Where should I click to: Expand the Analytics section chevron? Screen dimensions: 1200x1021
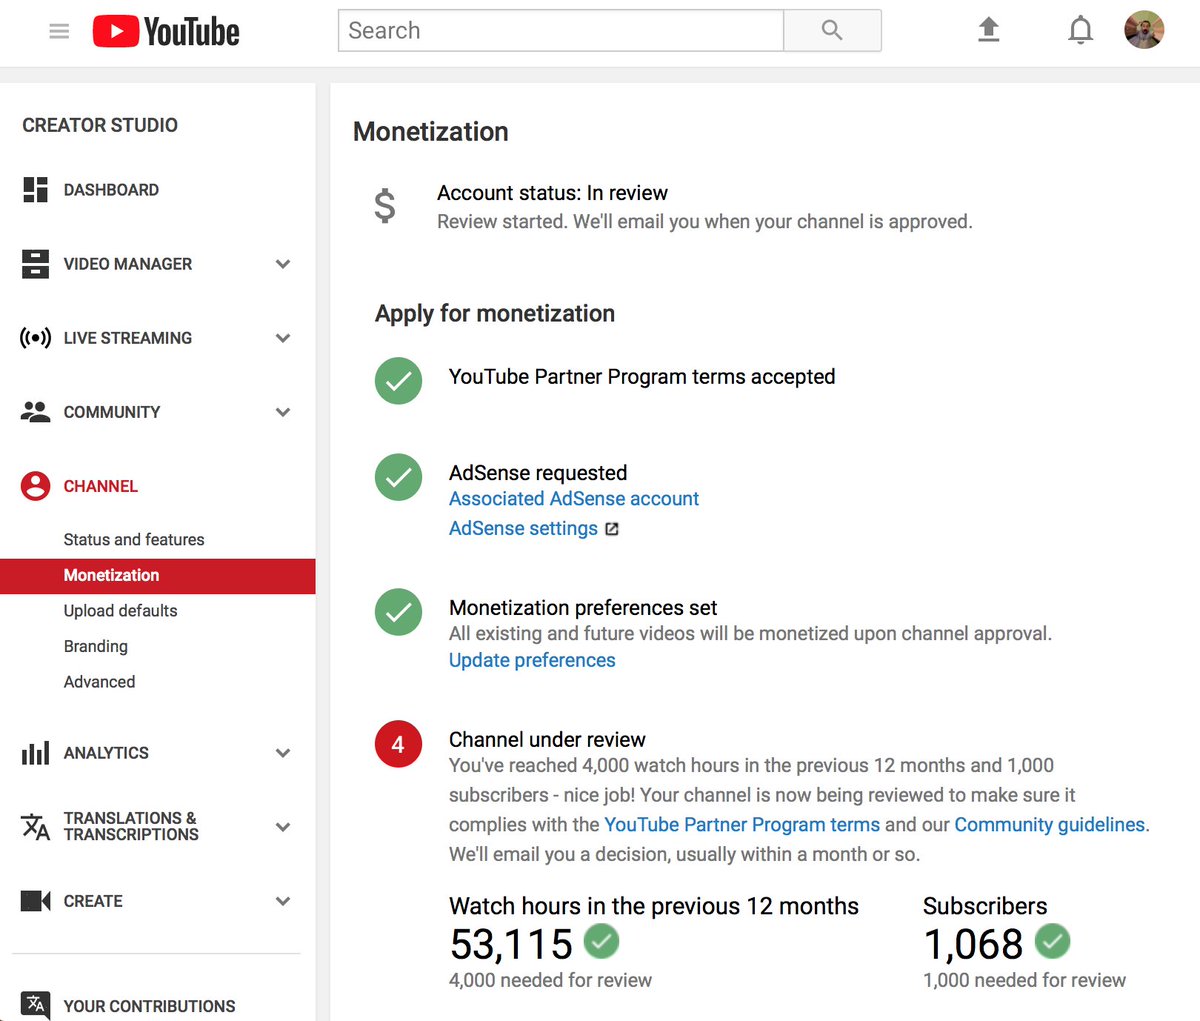283,753
